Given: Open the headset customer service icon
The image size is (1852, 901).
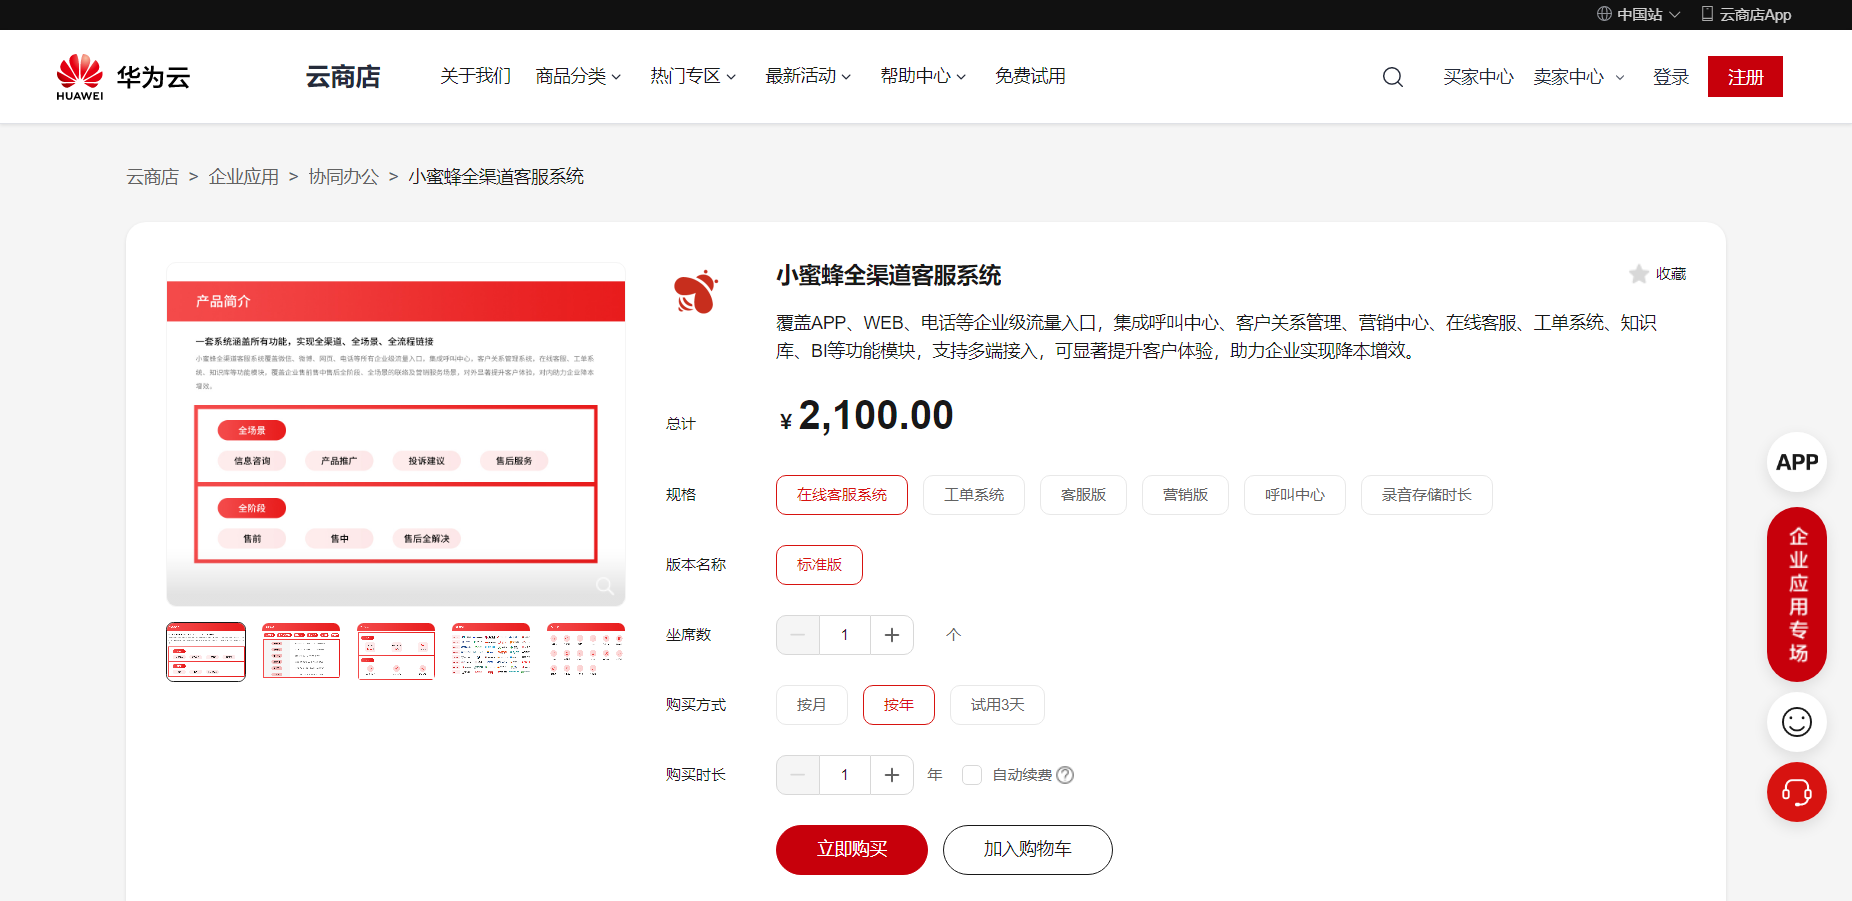Looking at the screenshot, I should (x=1796, y=792).
